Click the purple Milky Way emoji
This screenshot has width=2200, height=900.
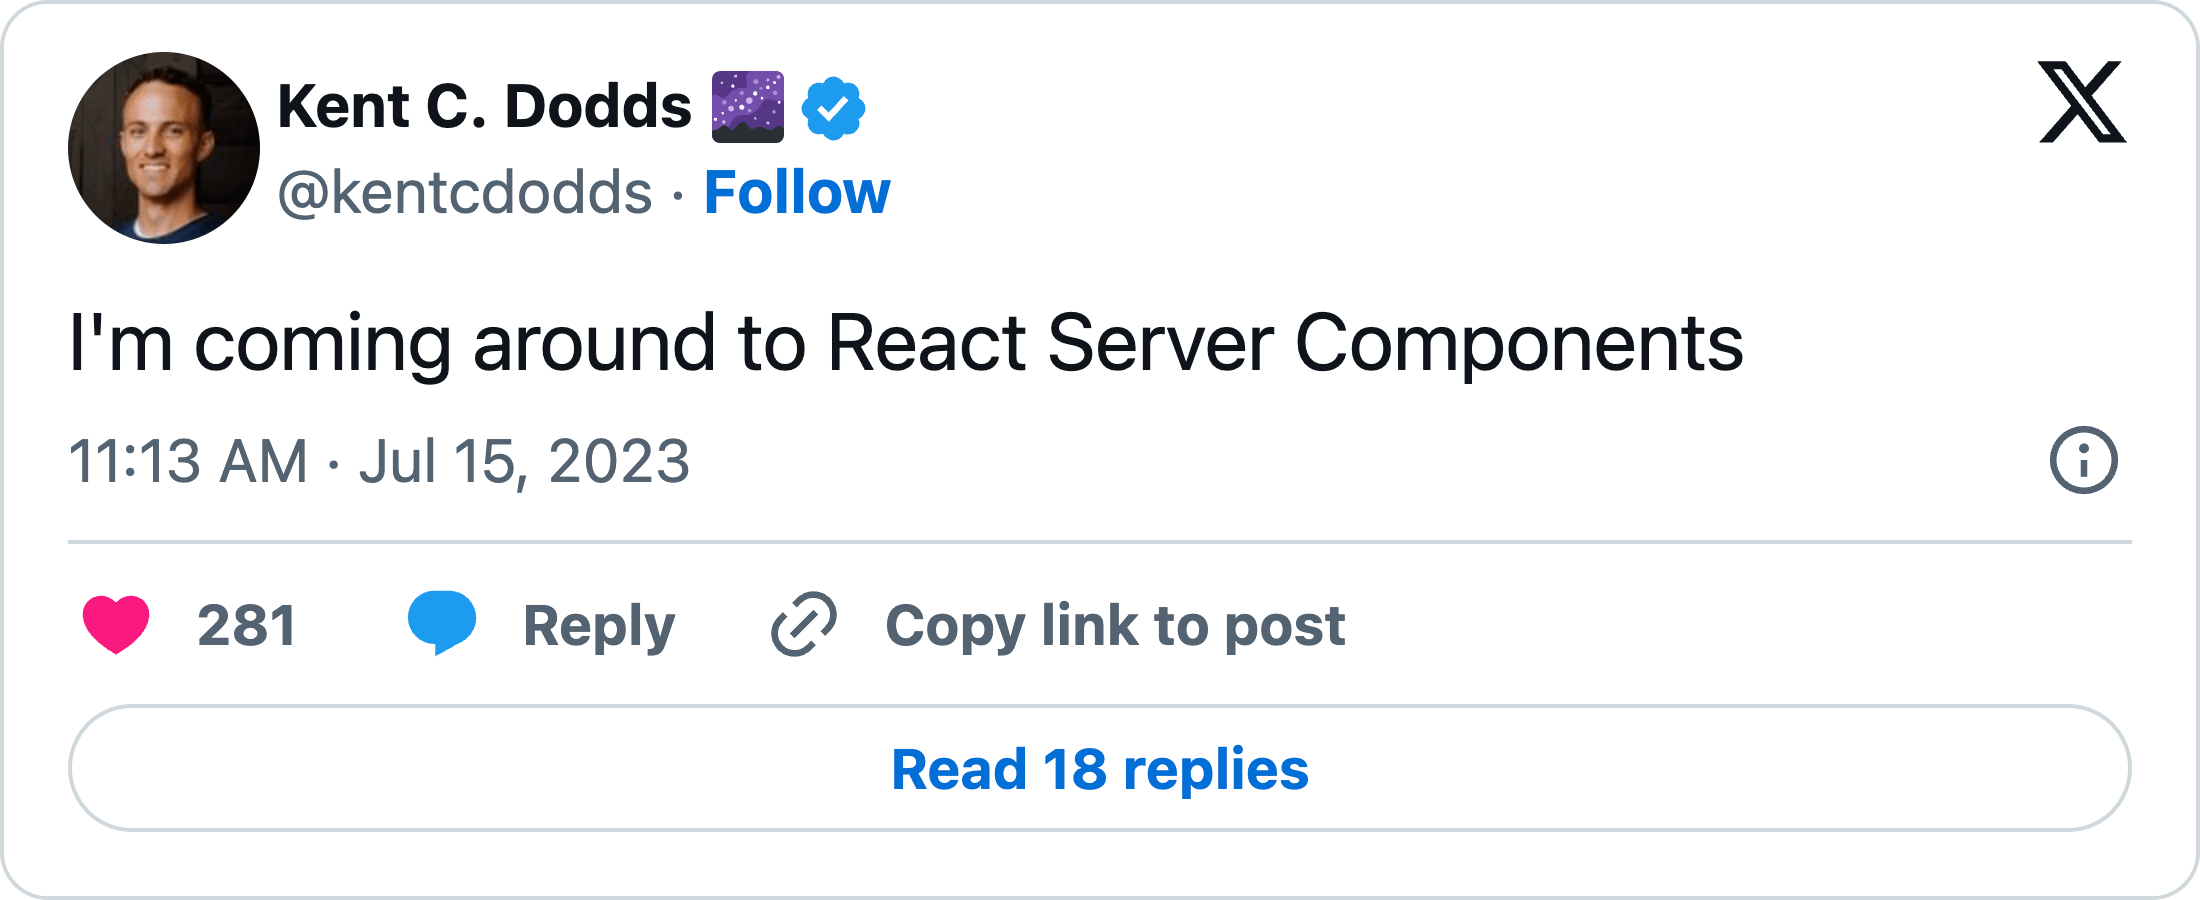tap(747, 107)
